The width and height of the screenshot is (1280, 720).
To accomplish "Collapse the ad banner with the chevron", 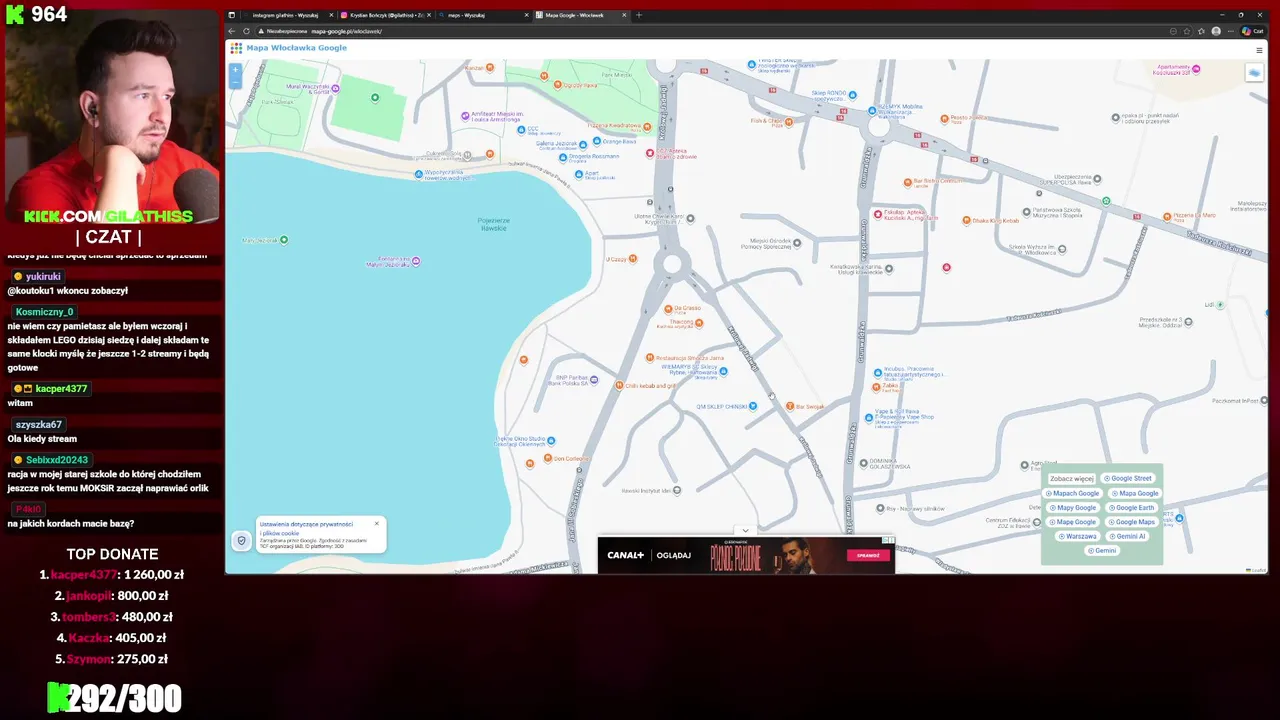I will (745, 531).
